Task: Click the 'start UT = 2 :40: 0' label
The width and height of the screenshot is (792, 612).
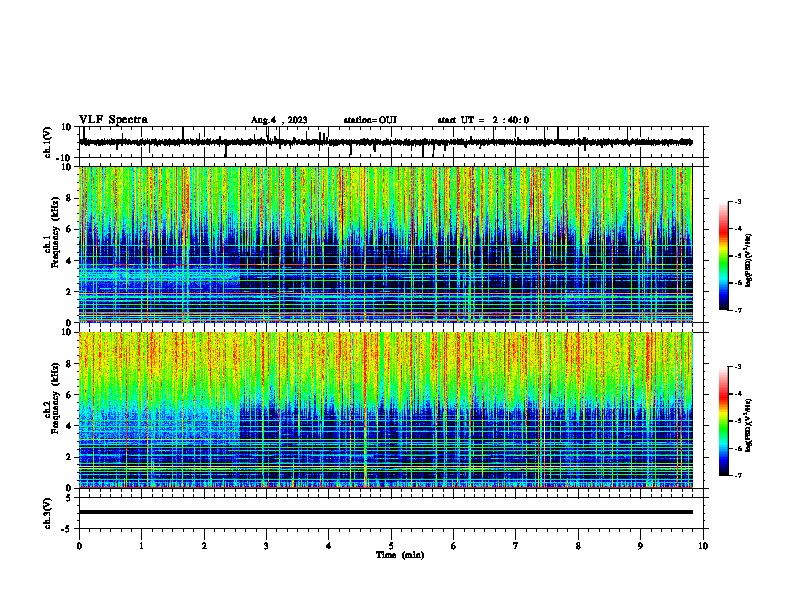Action: (x=483, y=120)
